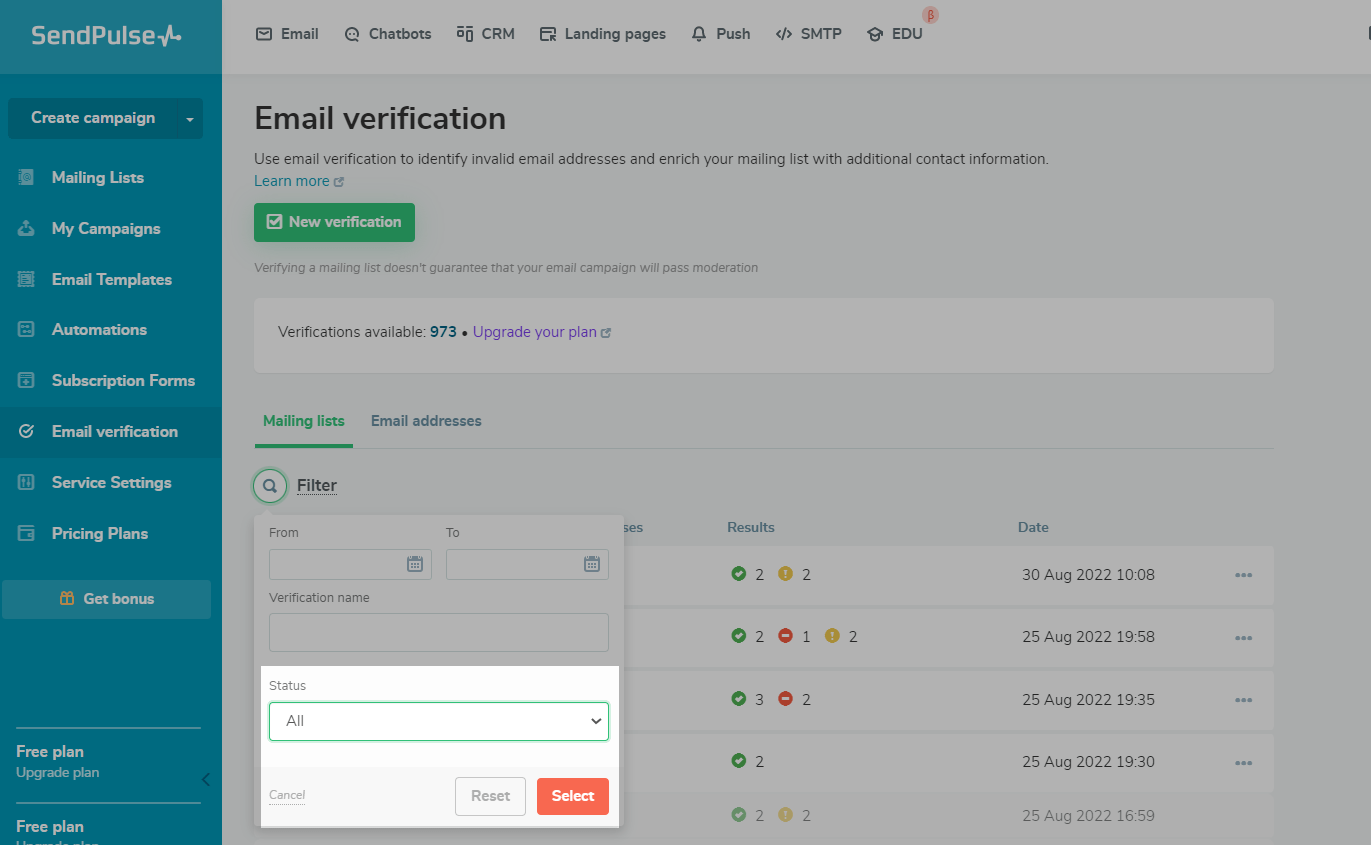Expand the Create campaign dropdown arrow
The image size is (1371, 845).
pyautogui.click(x=190, y=119)
